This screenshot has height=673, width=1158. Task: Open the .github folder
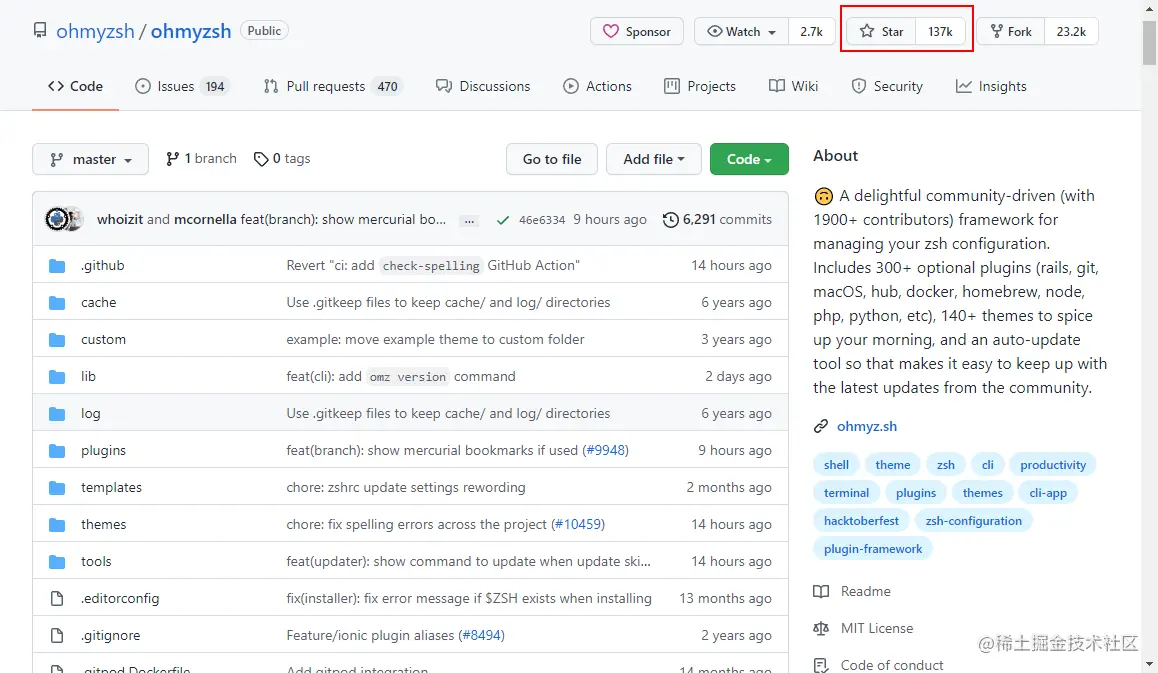tap(103, 265)
